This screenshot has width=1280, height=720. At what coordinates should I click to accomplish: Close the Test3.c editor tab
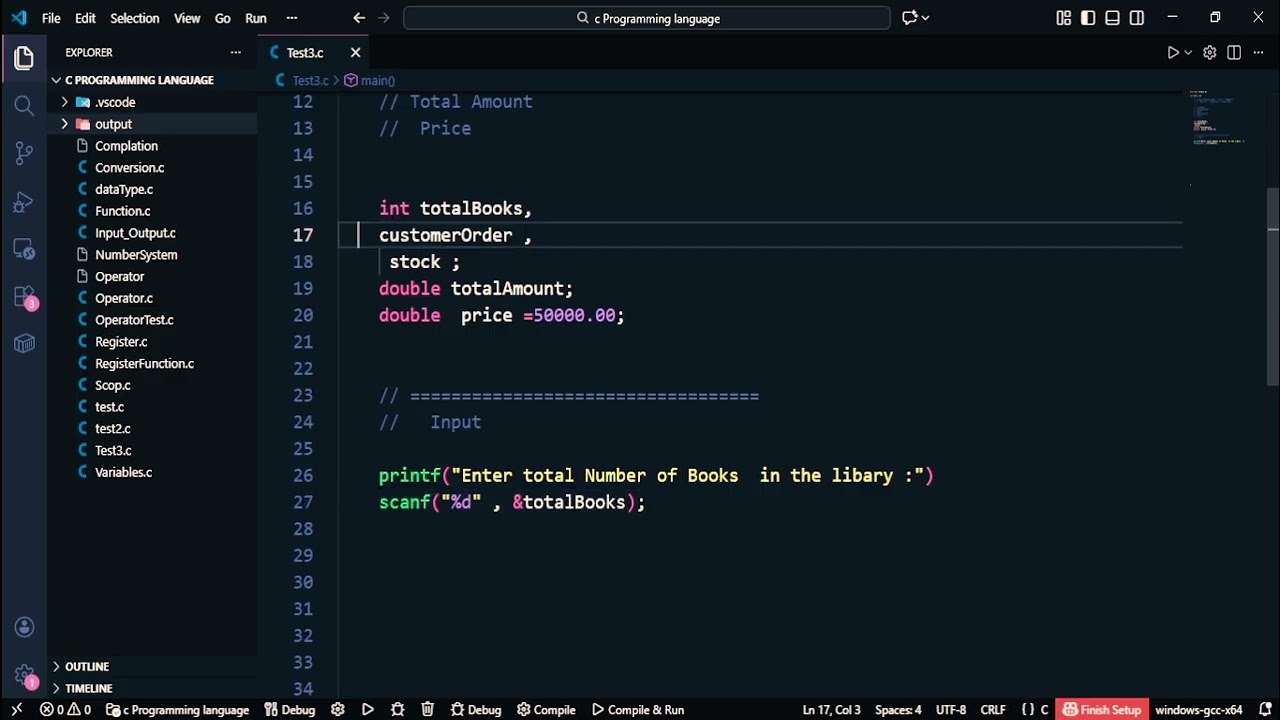coord(355,52)
